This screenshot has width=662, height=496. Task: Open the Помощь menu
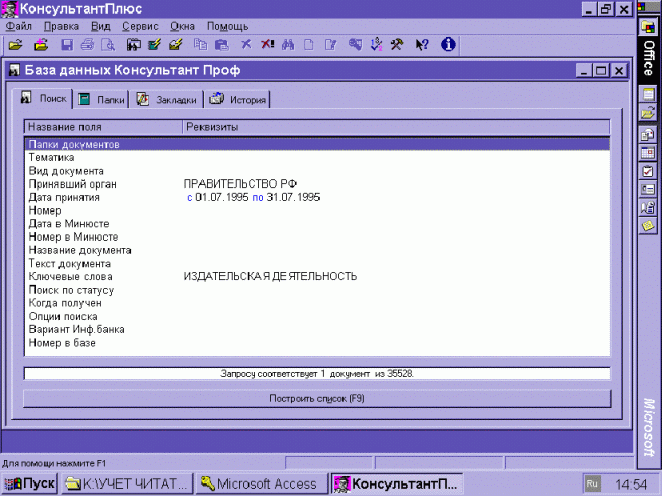tap(228, 26)
